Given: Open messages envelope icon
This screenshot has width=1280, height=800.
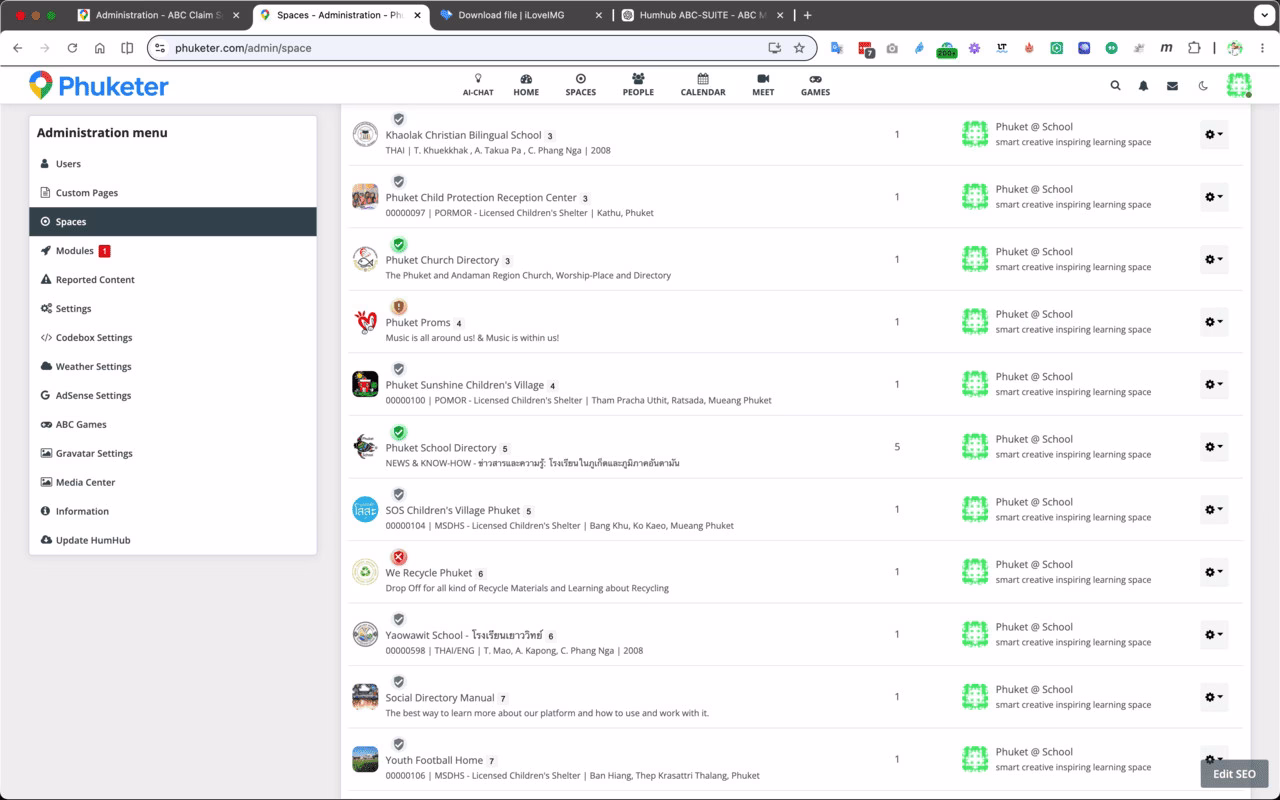Looking at the screenshot, I should [1172, 86].
